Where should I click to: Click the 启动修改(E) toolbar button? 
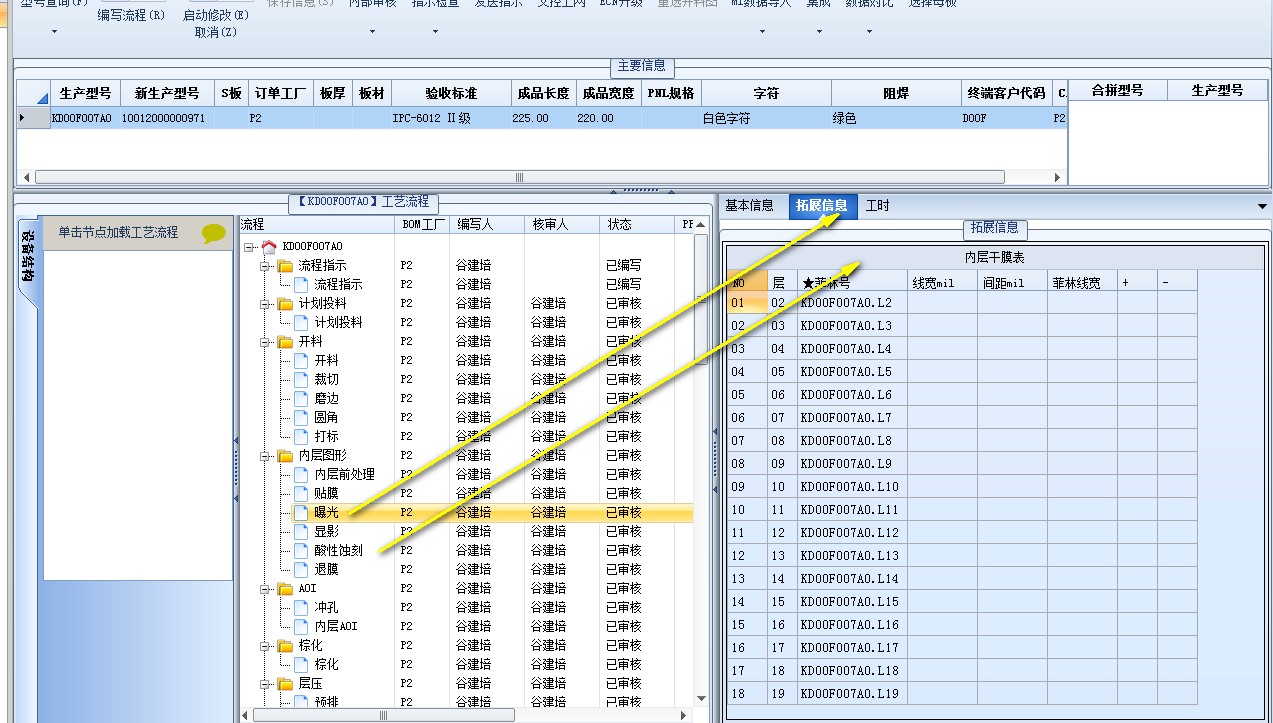pyautogui.click(x=216, y=15)
